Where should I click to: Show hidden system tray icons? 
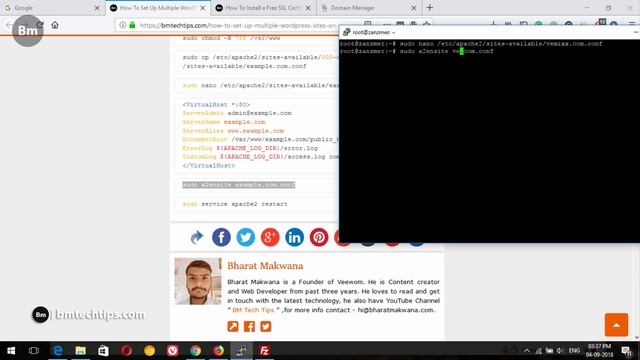527,351
